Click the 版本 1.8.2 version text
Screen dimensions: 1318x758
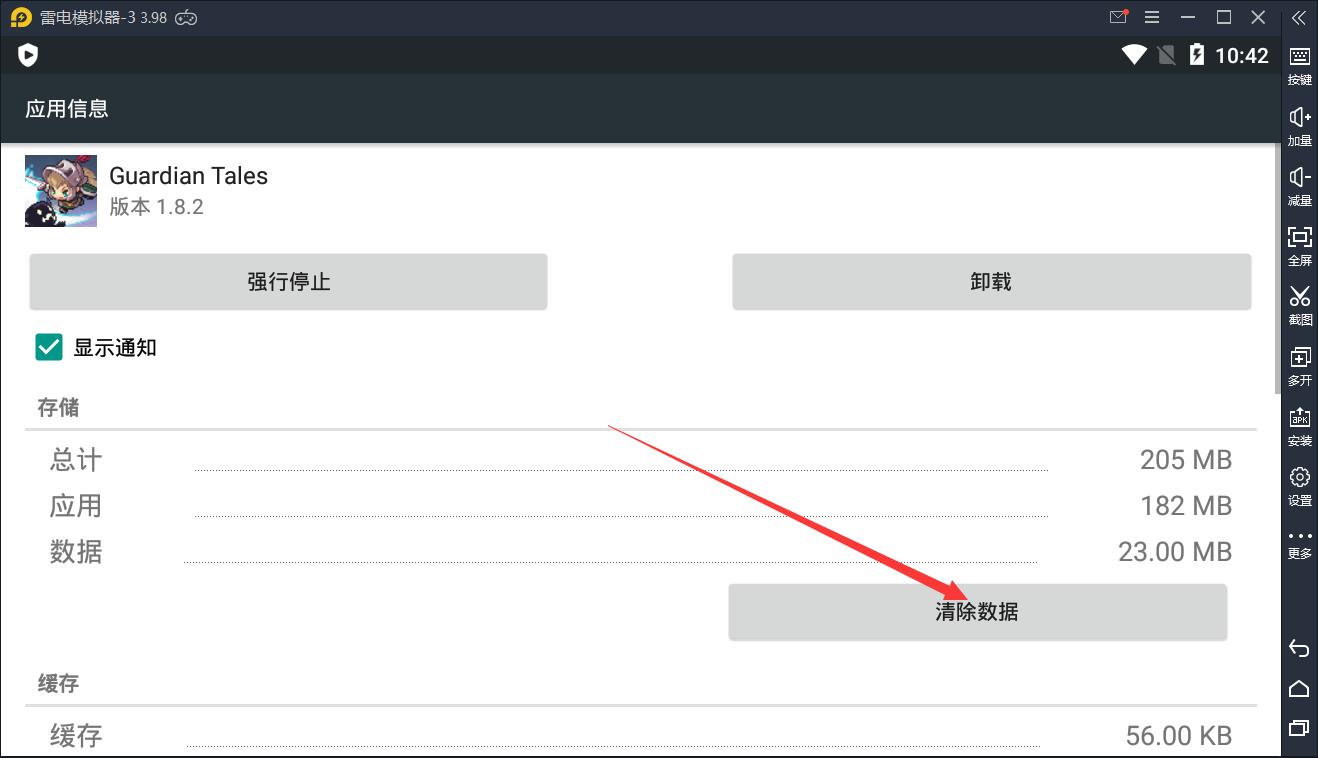click(156, 207)
